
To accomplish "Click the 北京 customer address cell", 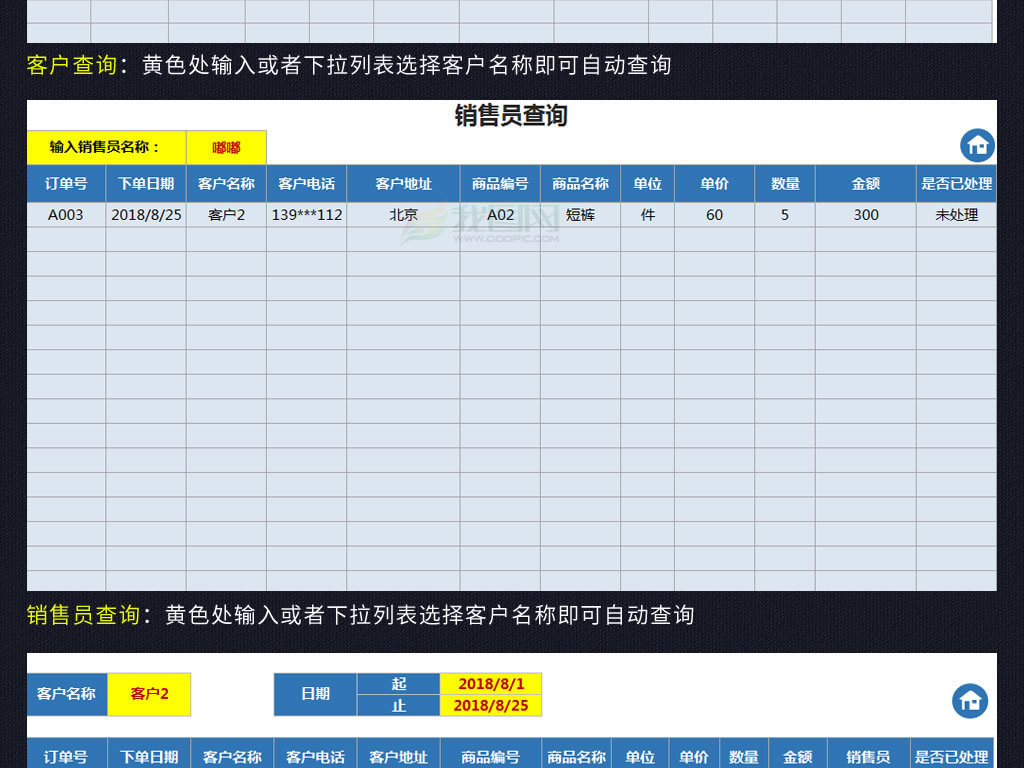I will [403, 214].
